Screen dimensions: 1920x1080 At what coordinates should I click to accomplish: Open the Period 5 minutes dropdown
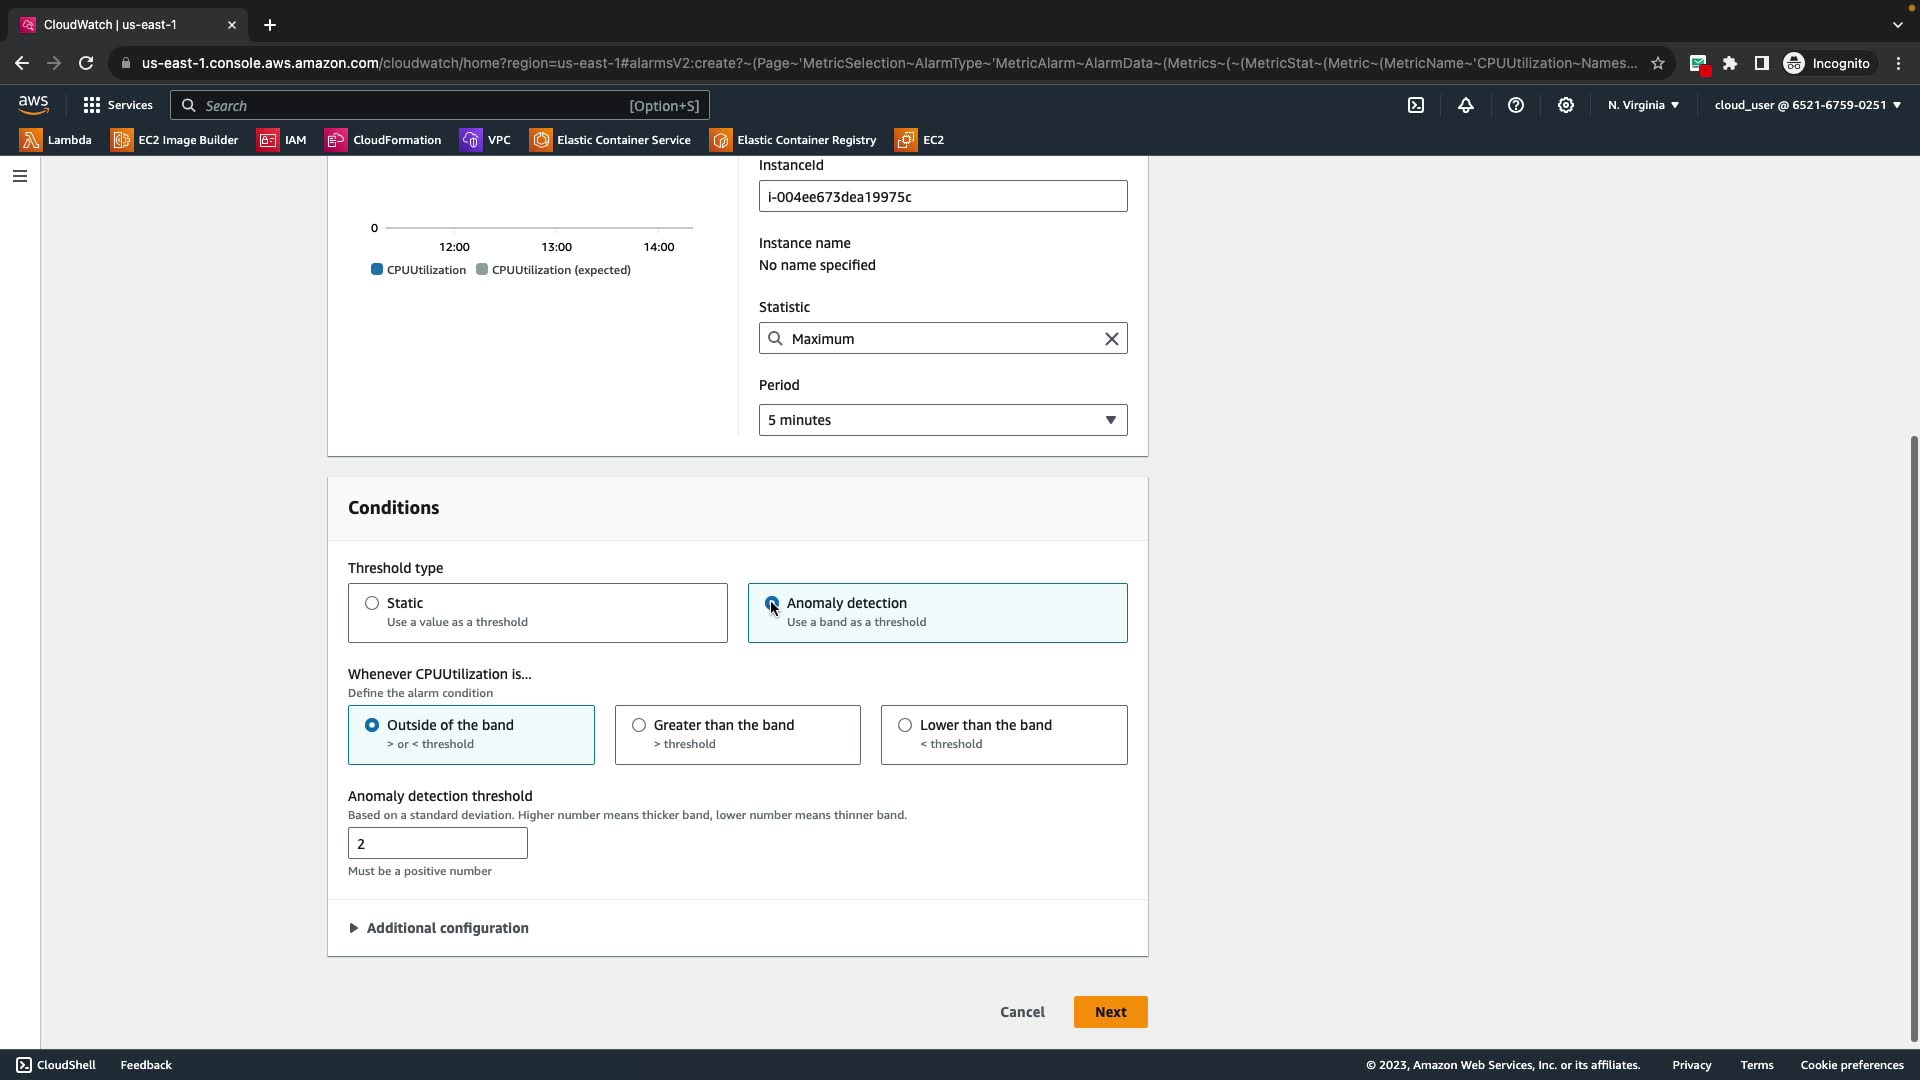click(942, 420)
